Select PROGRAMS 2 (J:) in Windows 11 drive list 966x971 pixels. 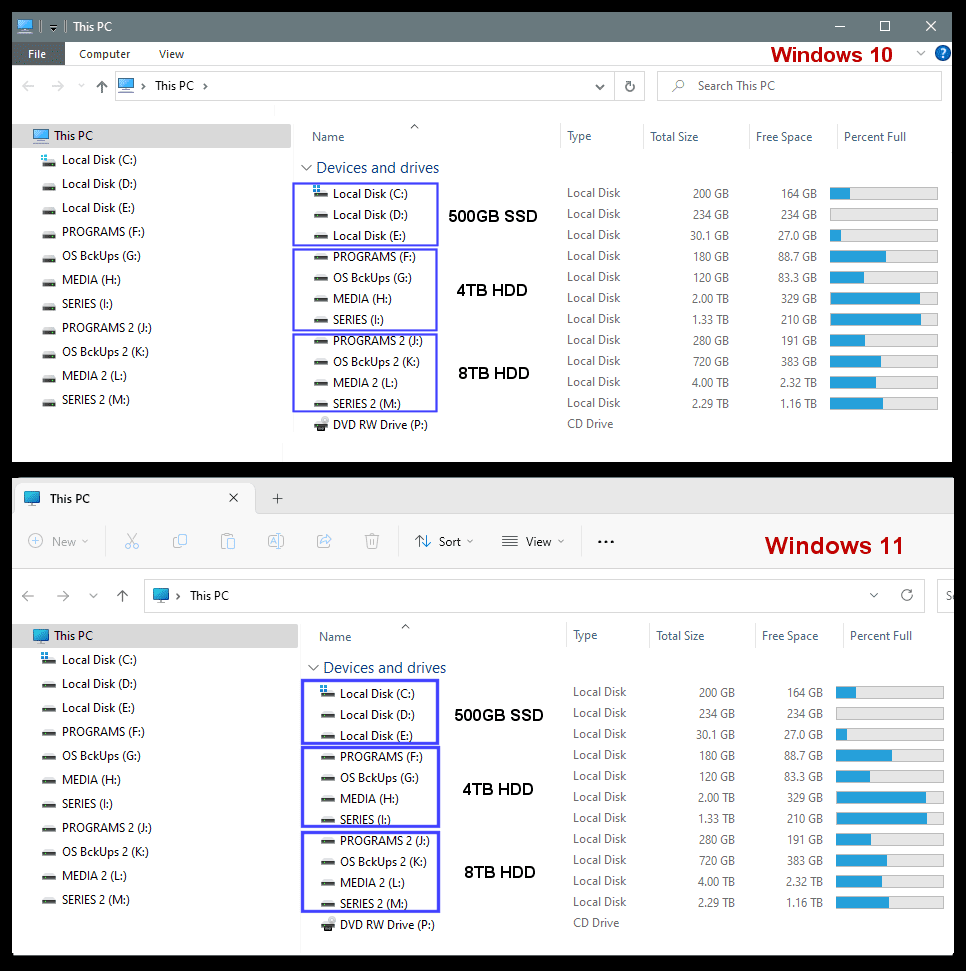375,841
